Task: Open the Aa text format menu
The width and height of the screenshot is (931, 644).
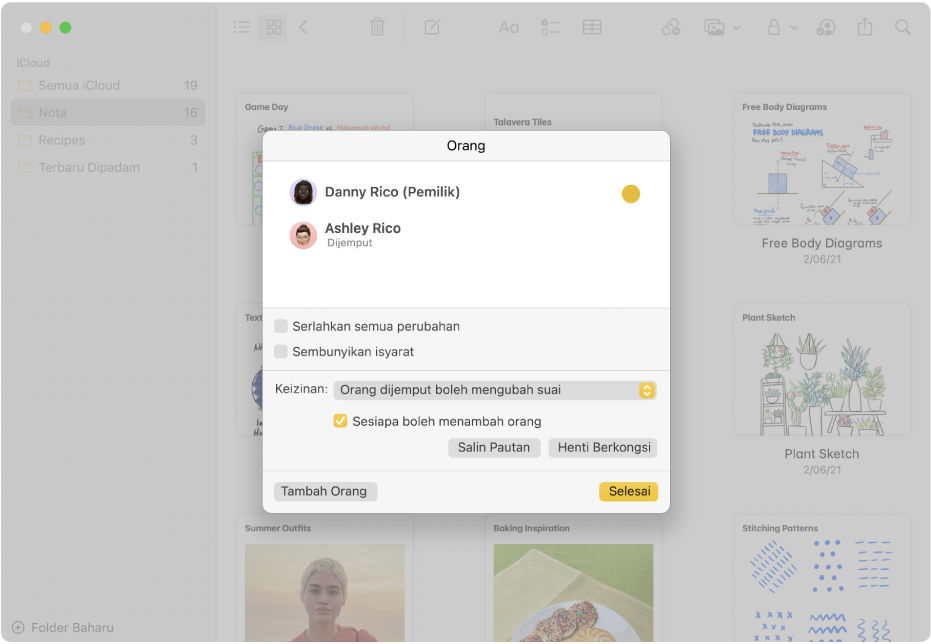Action: (508, 27)
